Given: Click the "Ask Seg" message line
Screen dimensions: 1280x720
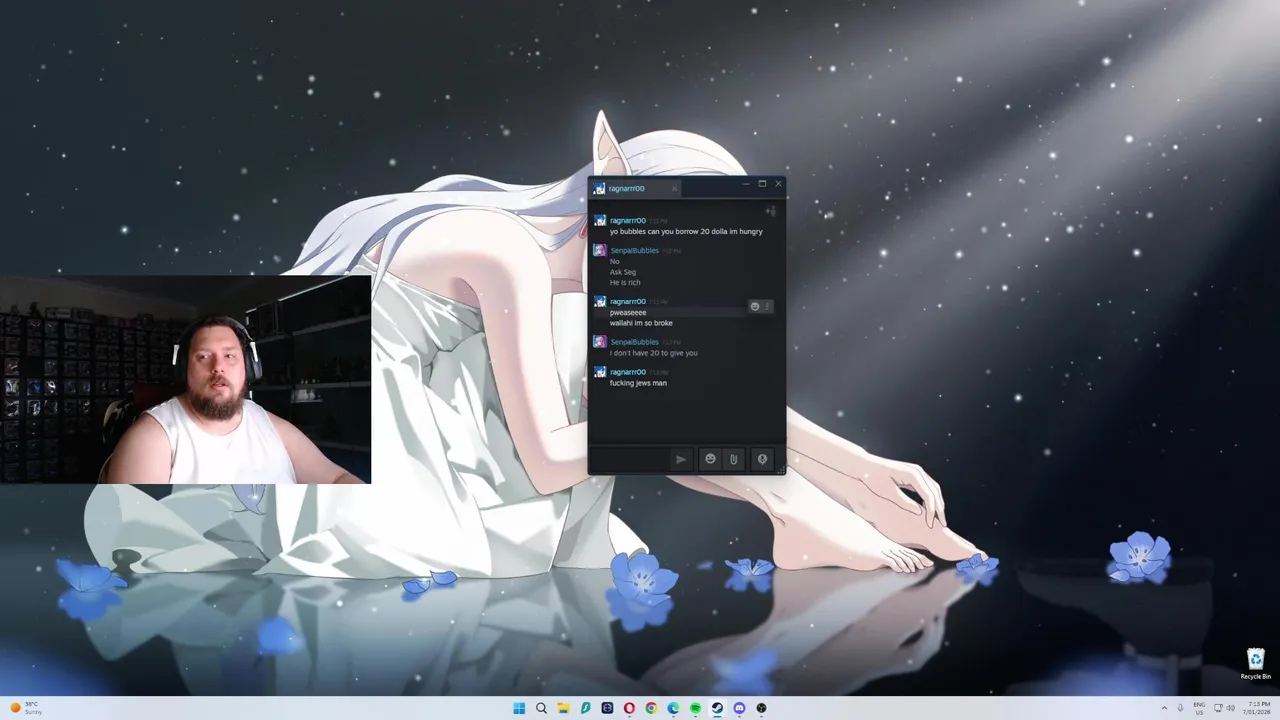Looking at the screenshot, I should [x=623, y=272].
